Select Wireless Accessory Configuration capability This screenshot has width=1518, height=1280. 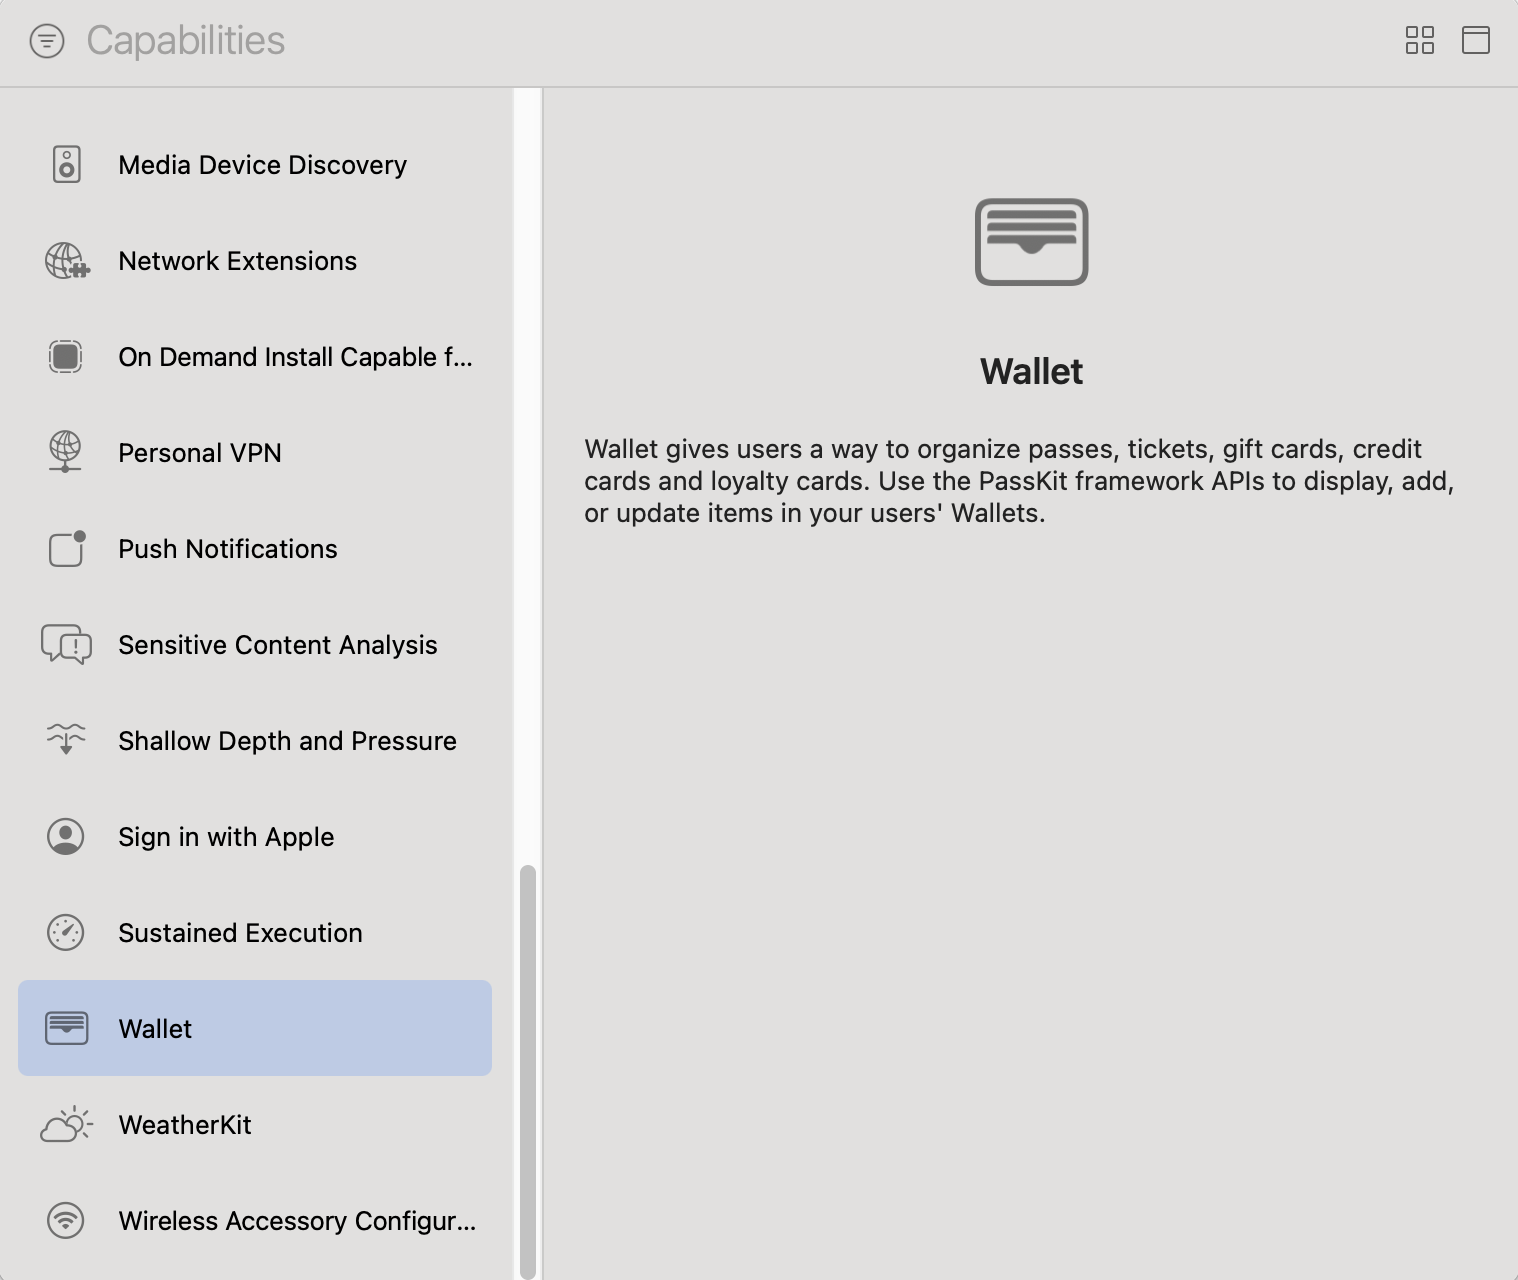tap(255, 1221)
